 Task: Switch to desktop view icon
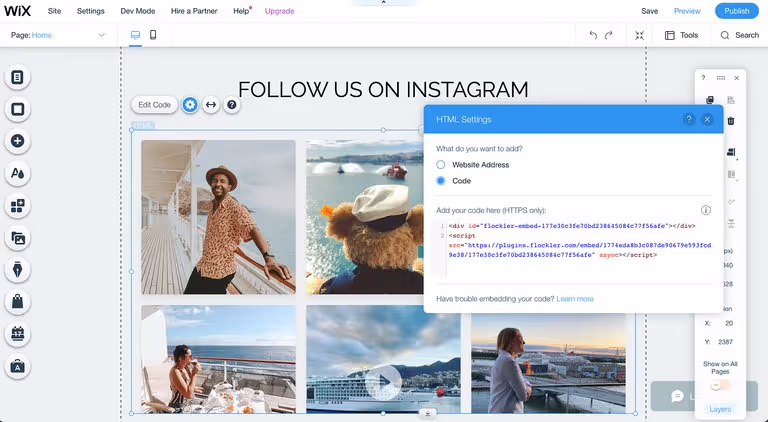[135, 35]
